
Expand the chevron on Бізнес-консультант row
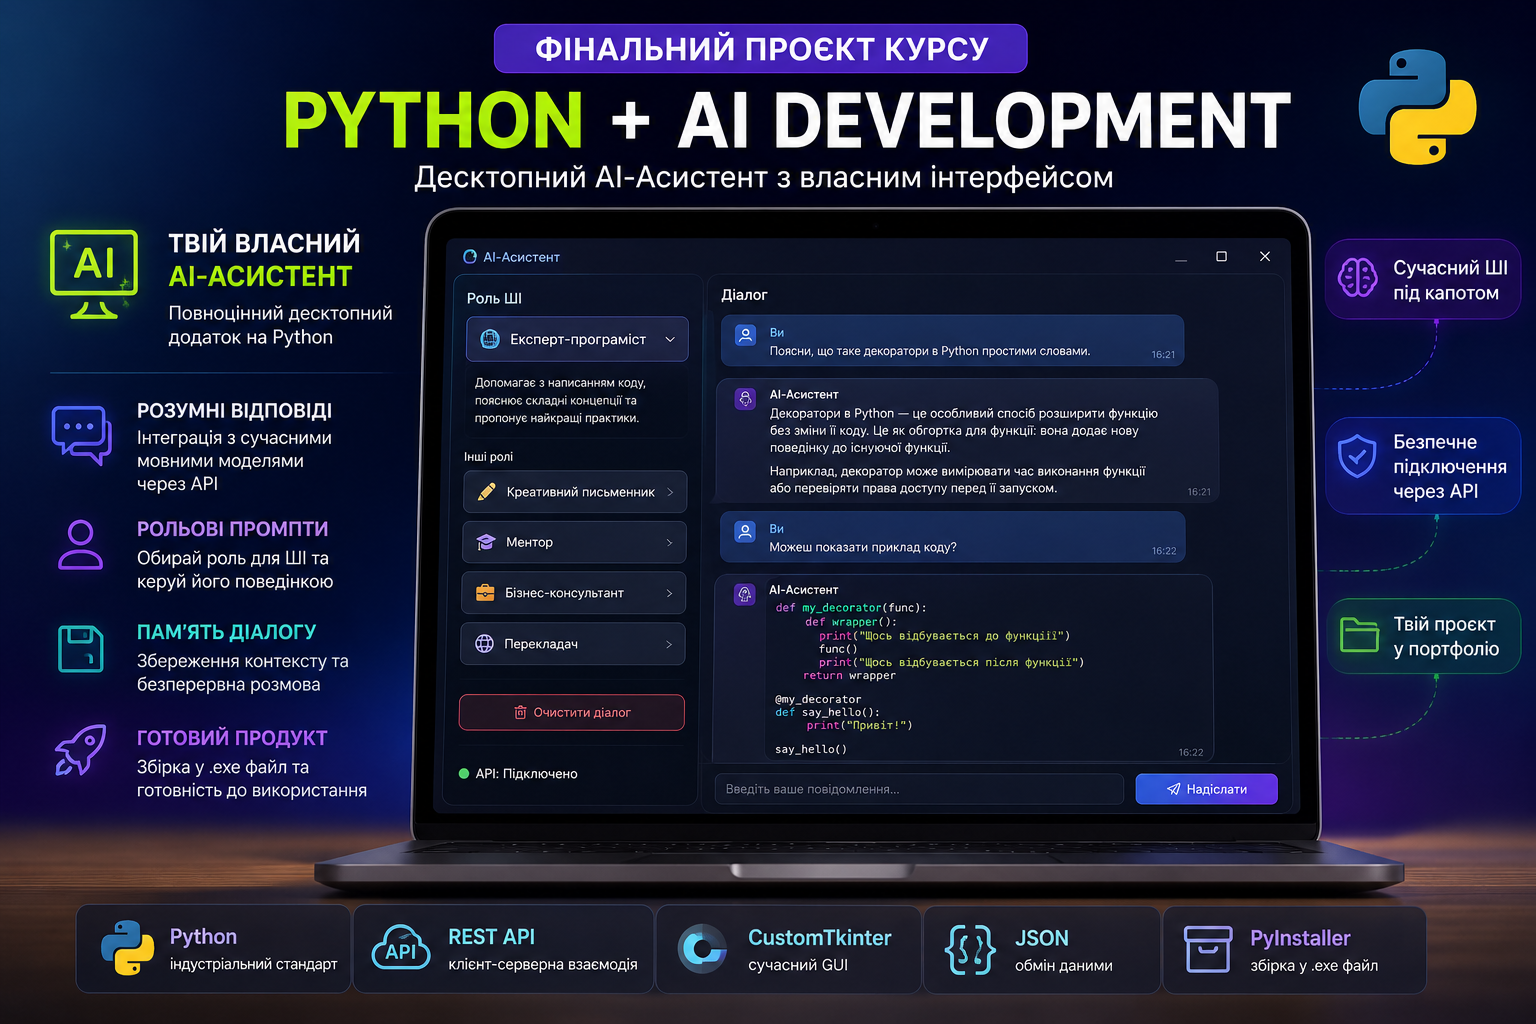[x=669, y=593]
